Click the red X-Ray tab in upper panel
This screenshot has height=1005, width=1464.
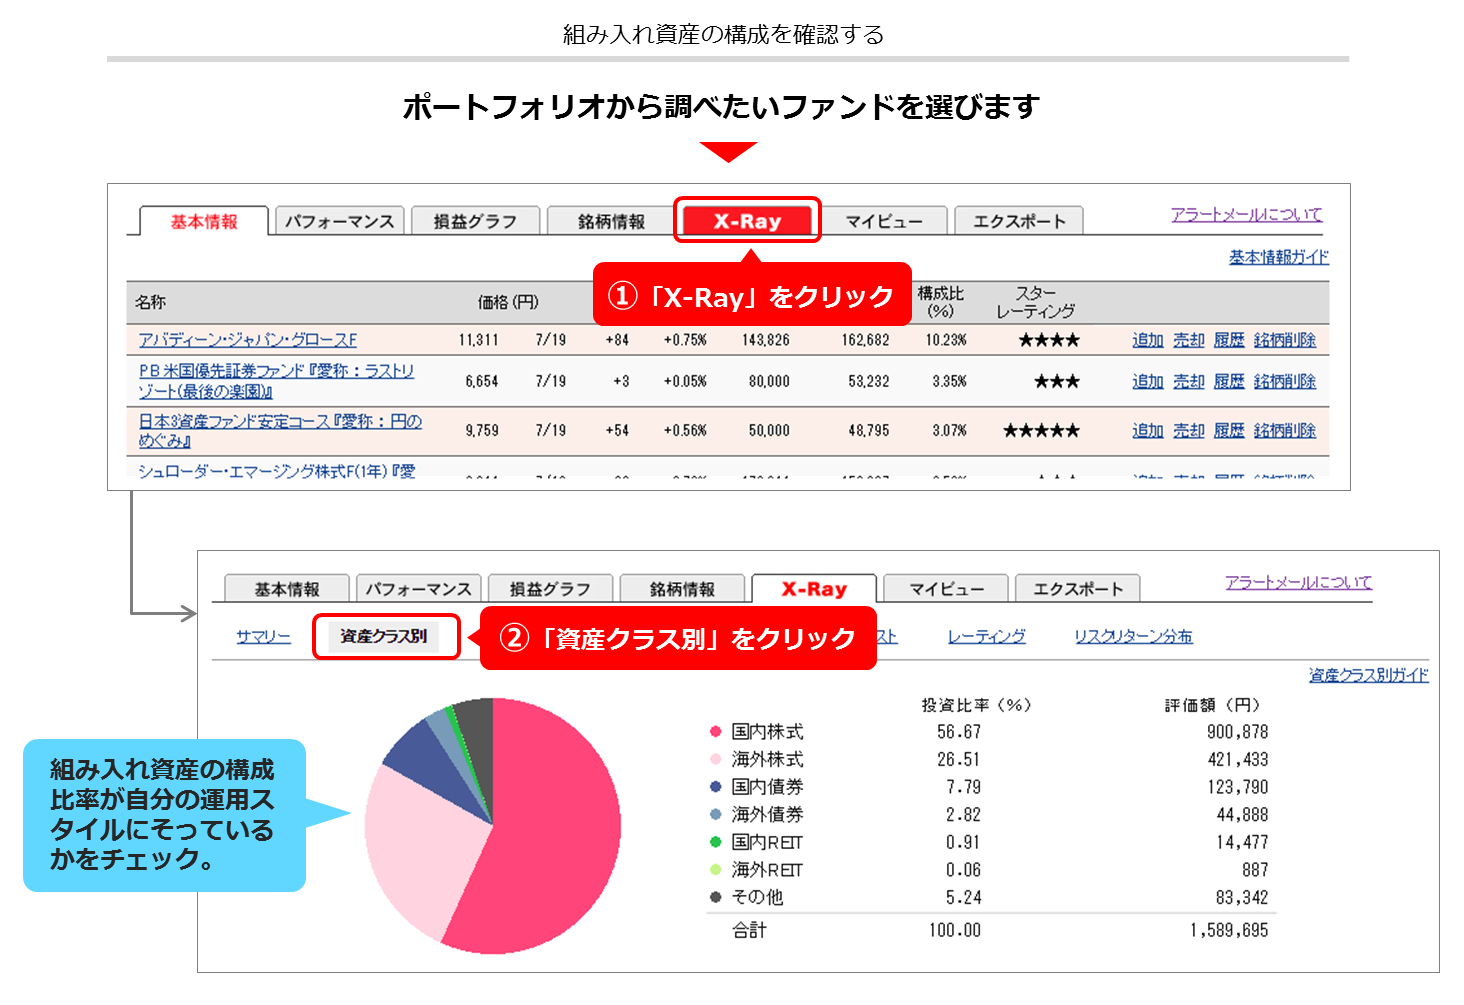(746, 221)
